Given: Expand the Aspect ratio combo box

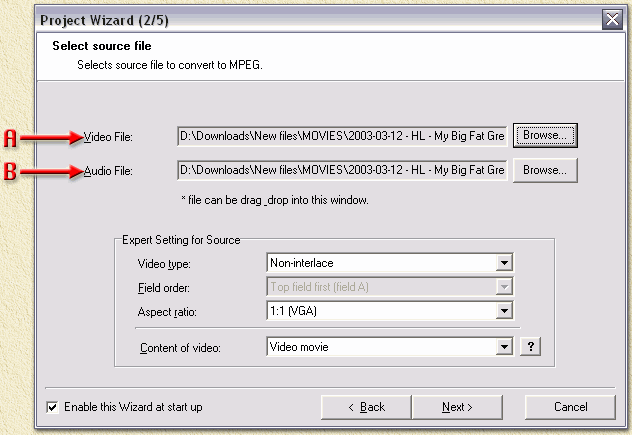Looking at the screenshot, I should pos(389,311).
